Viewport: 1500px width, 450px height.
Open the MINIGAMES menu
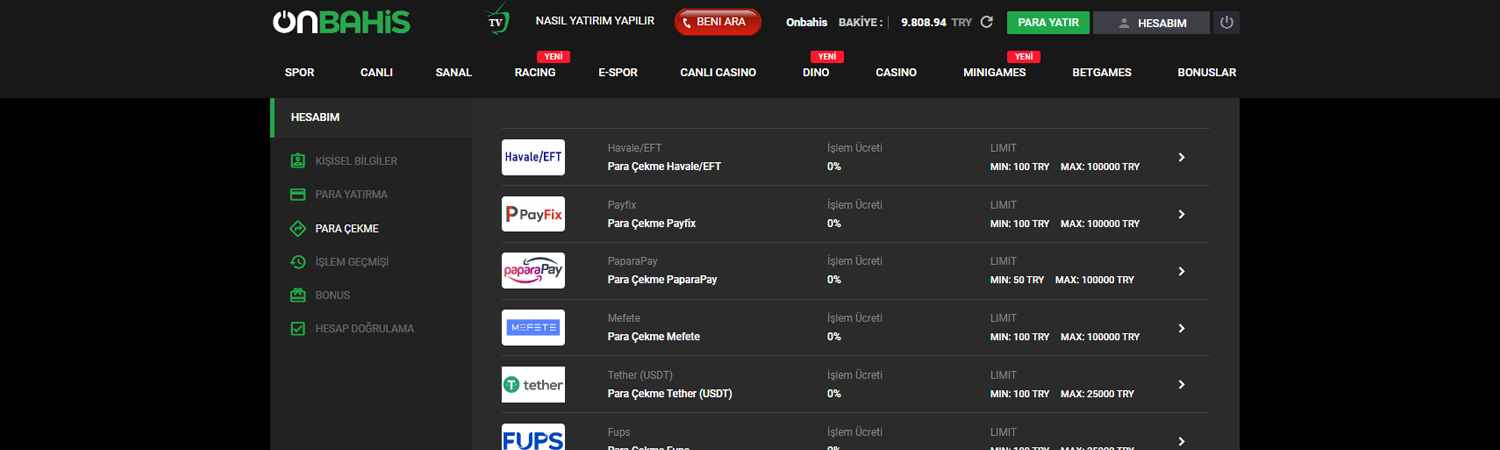pyautogui.click(x=994, y=72)
